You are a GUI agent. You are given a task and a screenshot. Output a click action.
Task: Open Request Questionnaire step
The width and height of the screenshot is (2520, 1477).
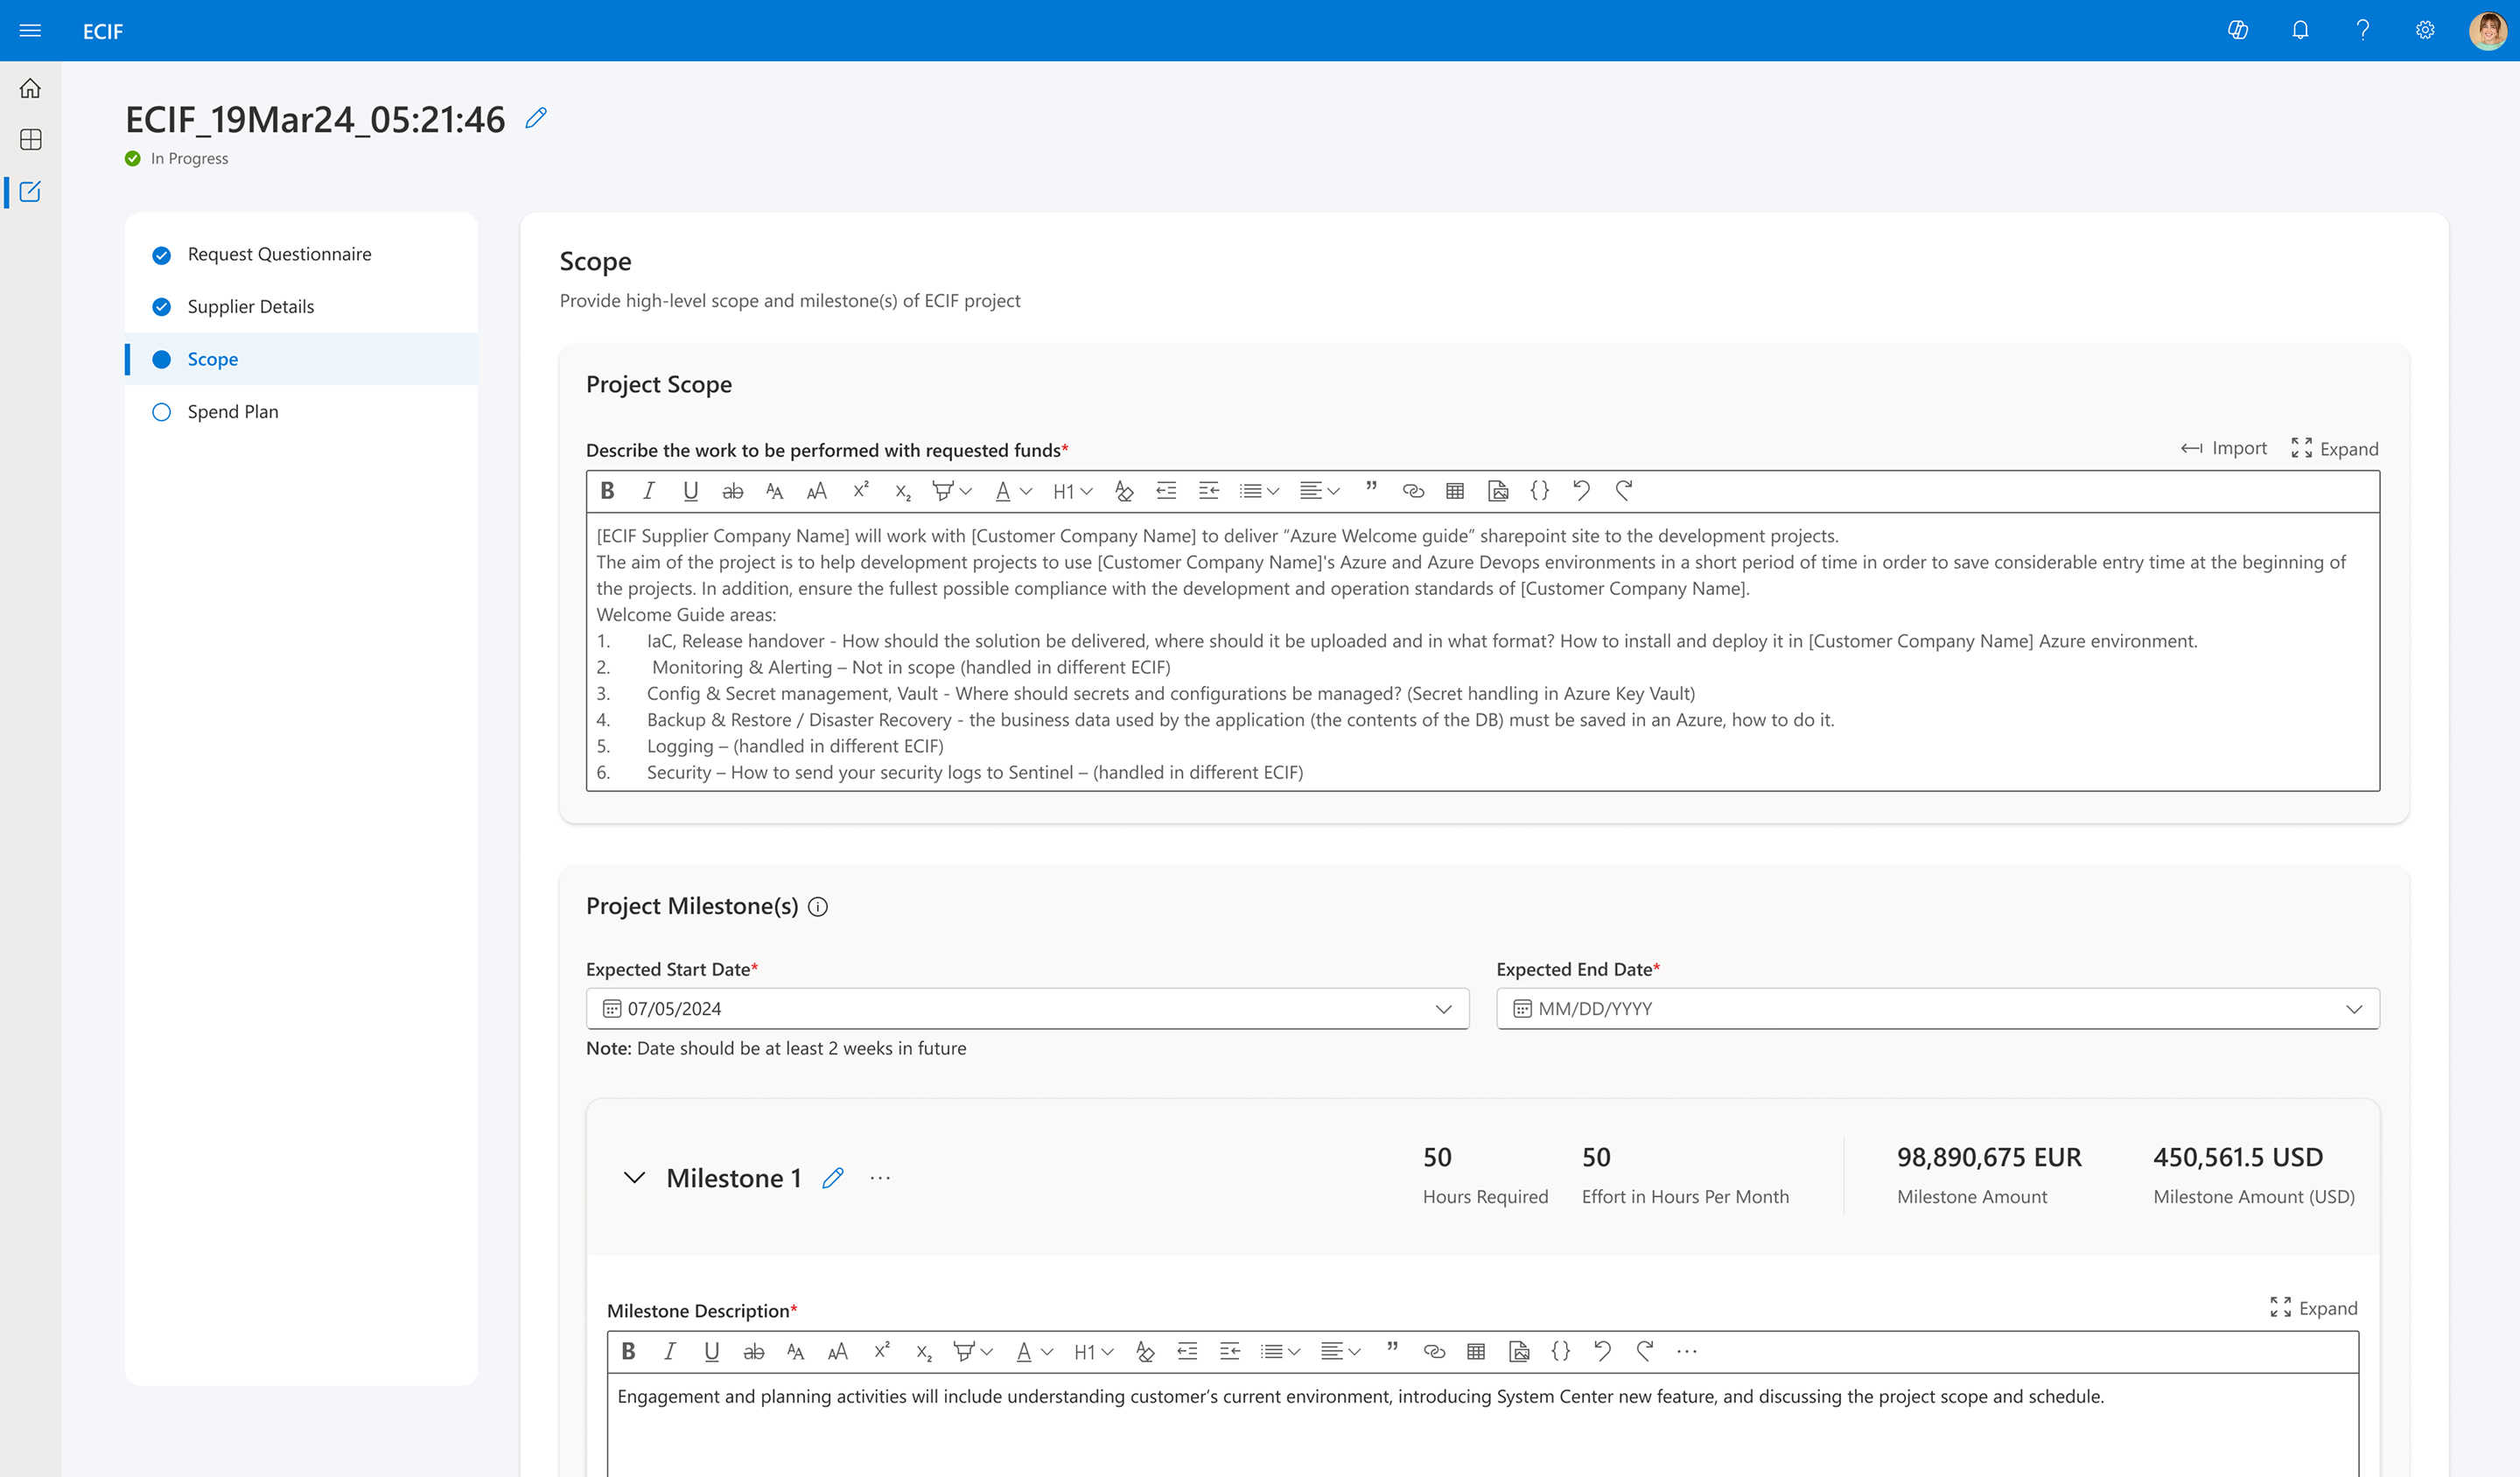279,254
